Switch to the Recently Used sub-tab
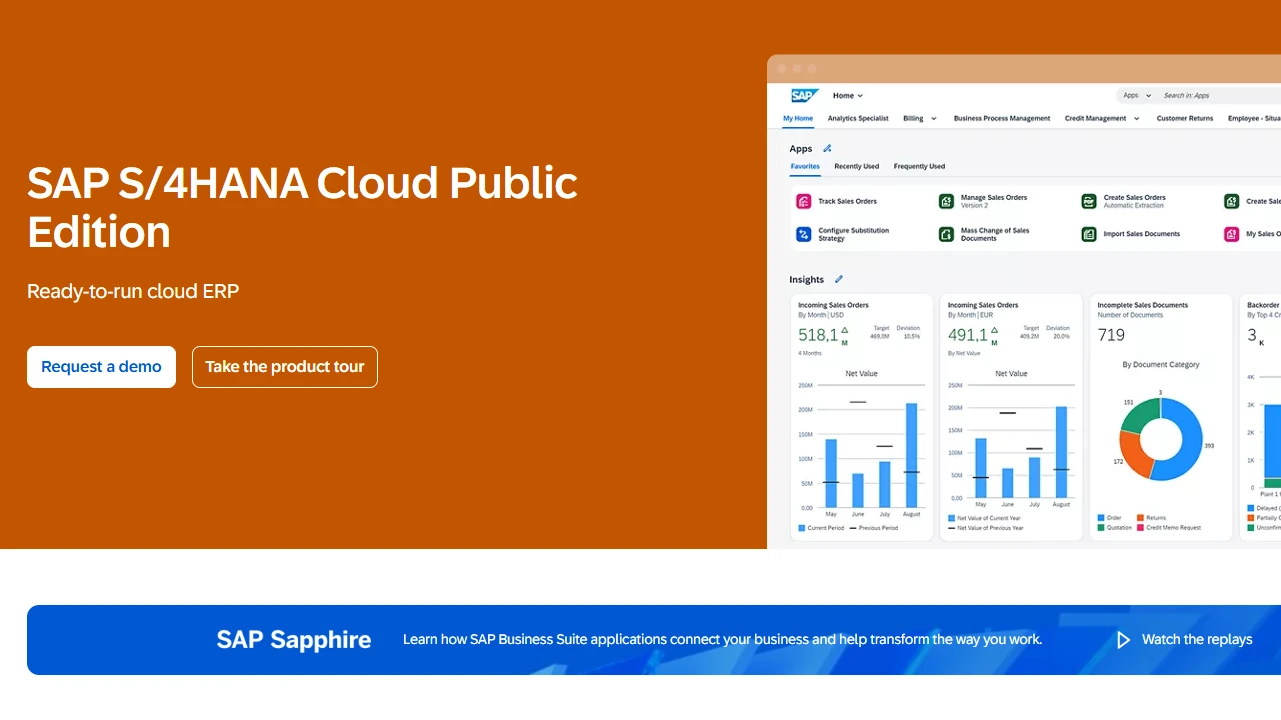The image size is (1281, 720). click(x=857, y=167)
